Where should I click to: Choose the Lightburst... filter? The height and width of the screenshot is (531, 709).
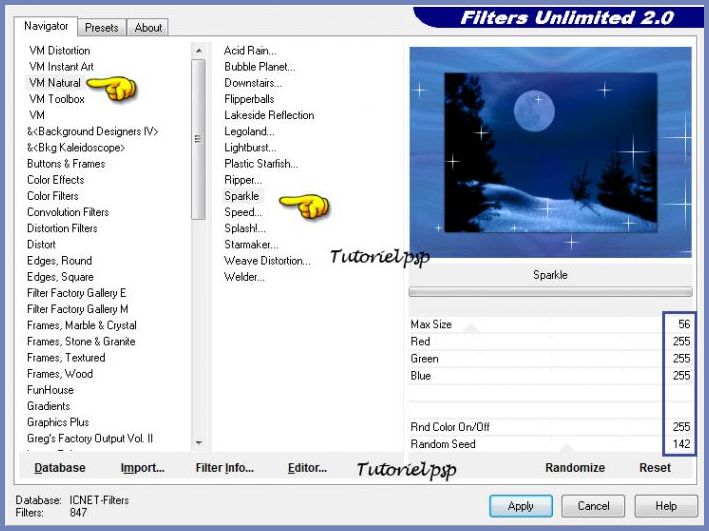[x=250, y=148]
